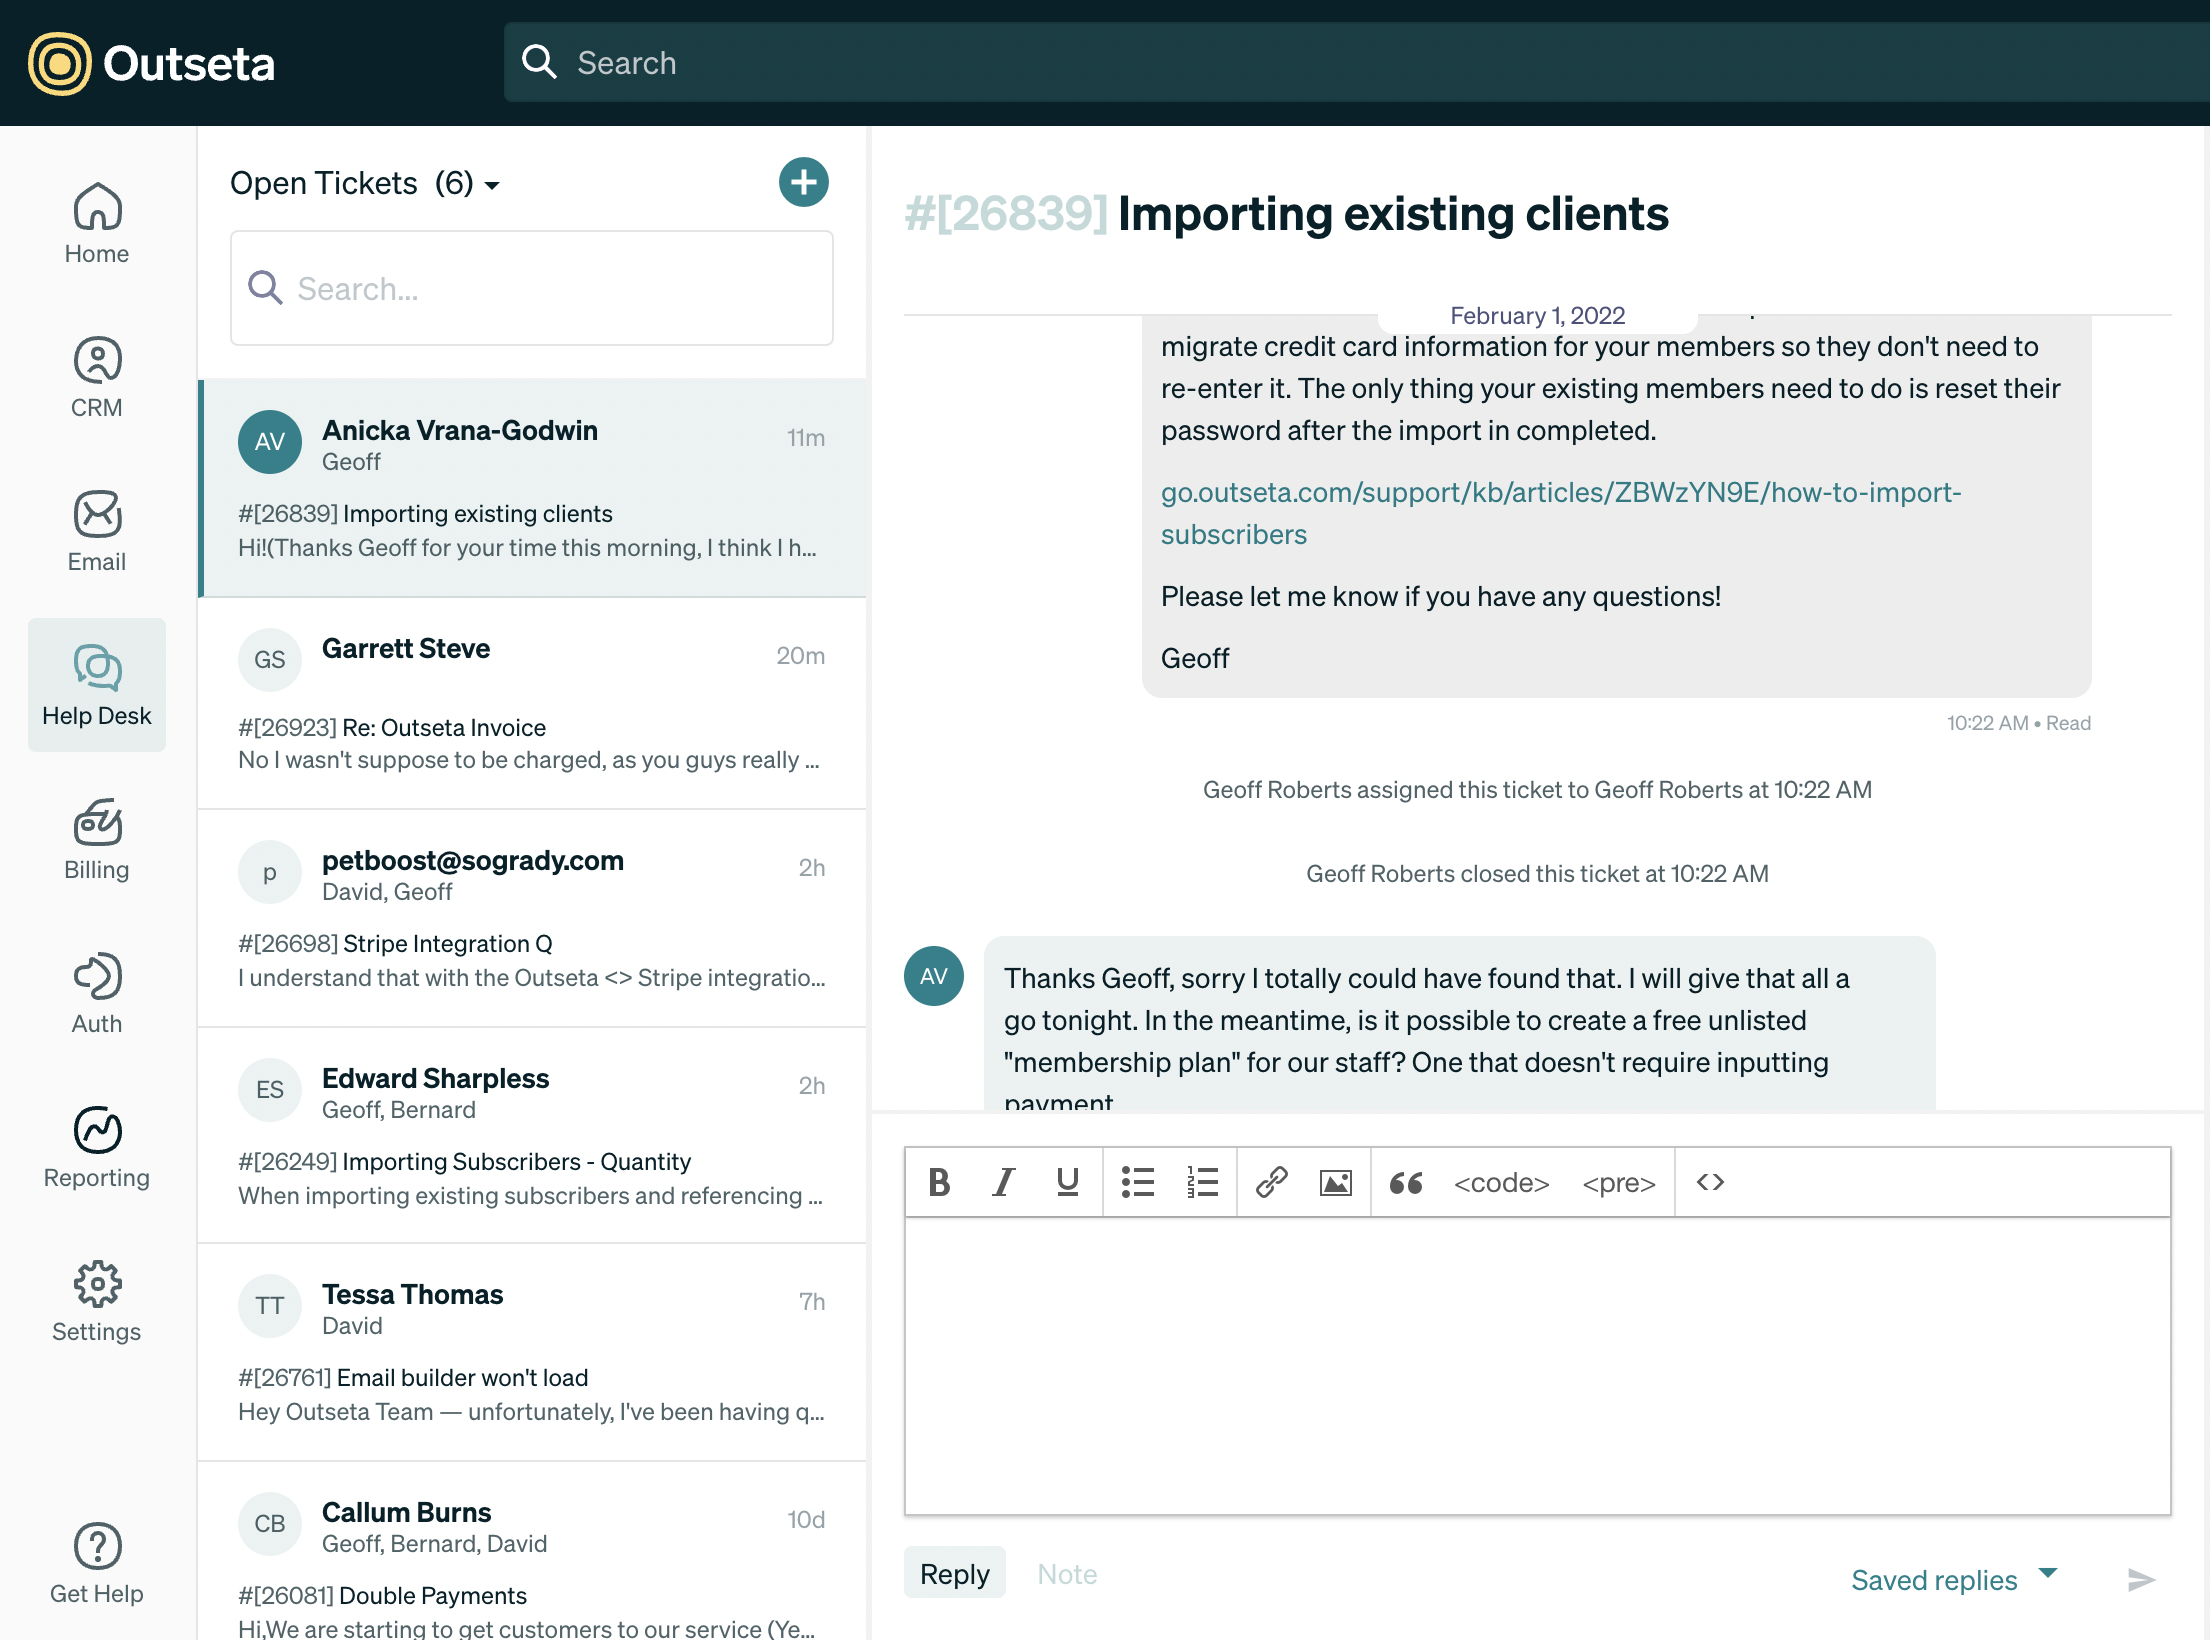Insert an image using the picture icon
Screen dimensions: 2210x1640
click(x=1335, y=1183)
